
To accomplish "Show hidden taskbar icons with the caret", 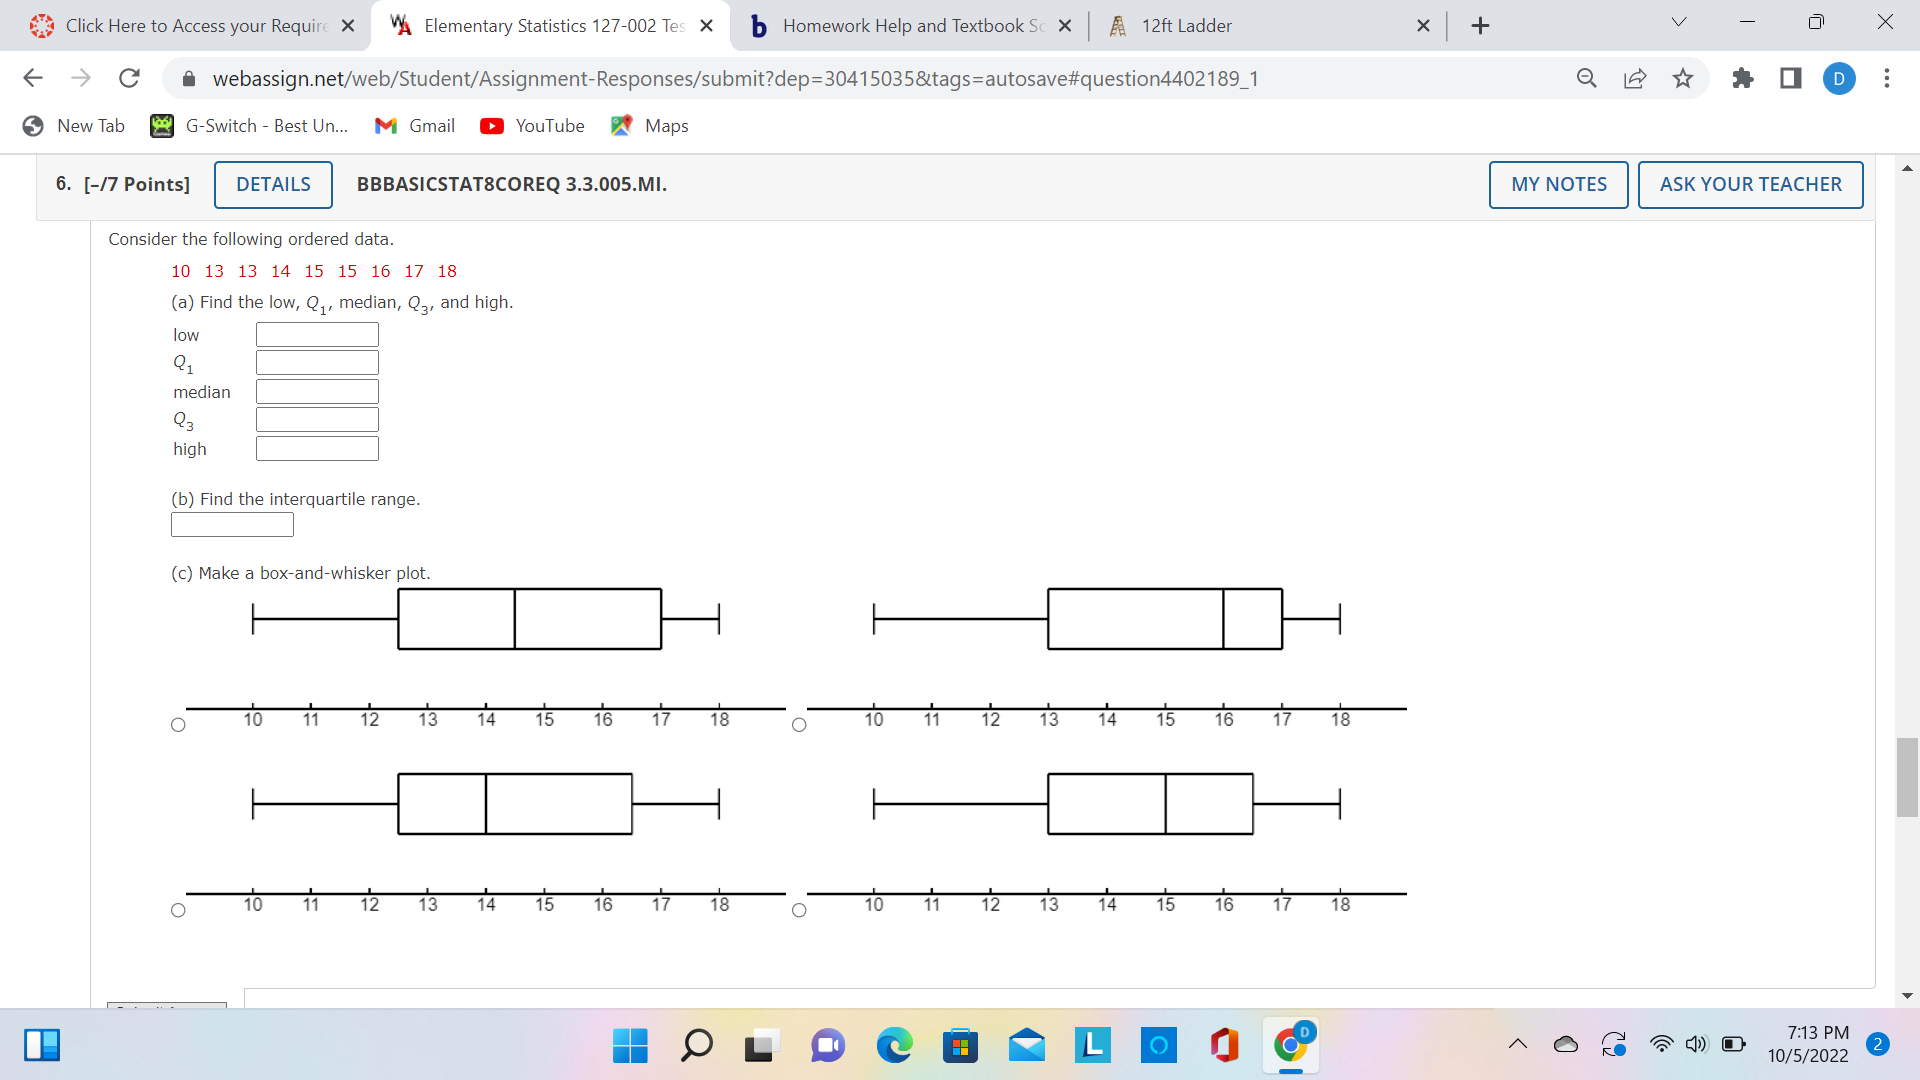I will 1517,1044.
